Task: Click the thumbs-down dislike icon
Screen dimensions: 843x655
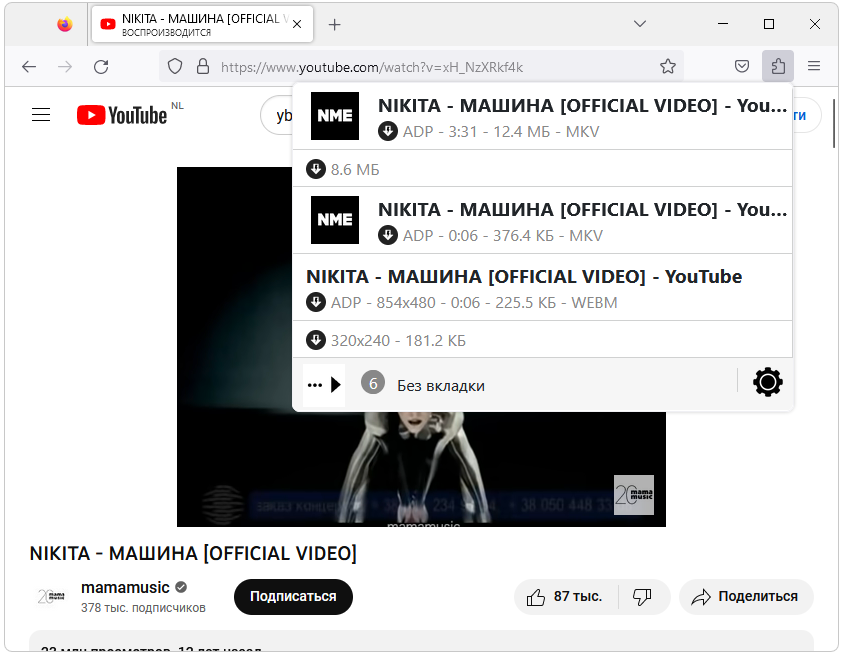Action: (643, 597)
